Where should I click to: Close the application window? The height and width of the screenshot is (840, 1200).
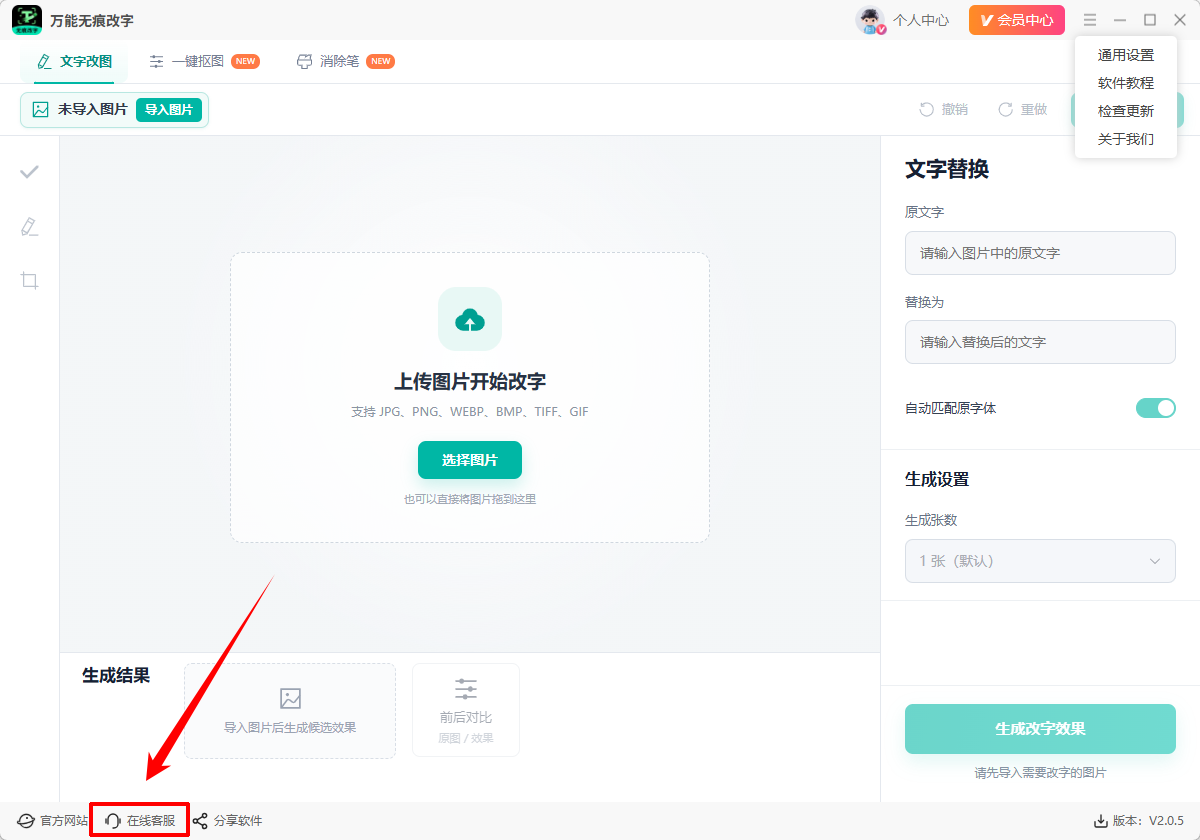(x=1180, y=20)
